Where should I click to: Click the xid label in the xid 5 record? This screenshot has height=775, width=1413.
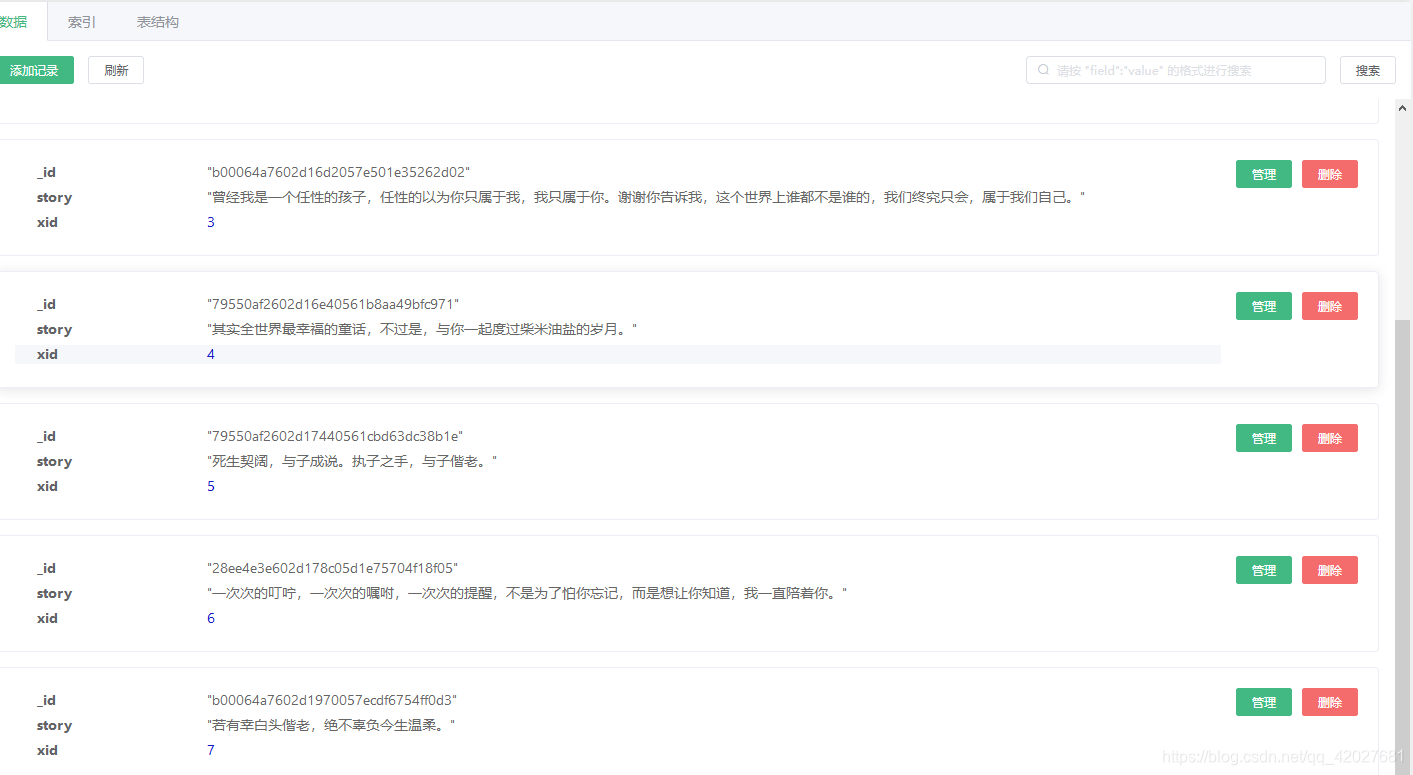pyautogui.click(x=47, y=486)
